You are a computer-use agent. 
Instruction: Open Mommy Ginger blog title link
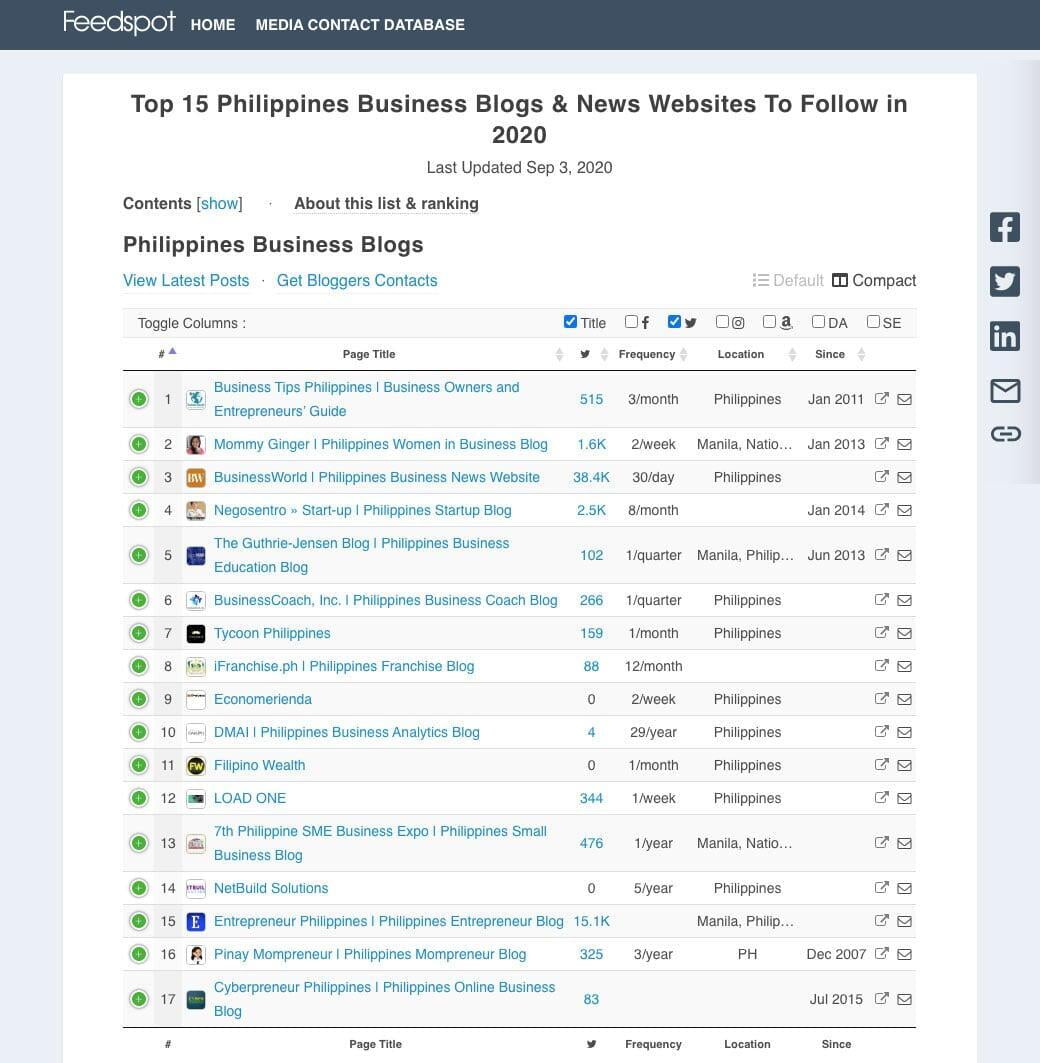point(380,444)
